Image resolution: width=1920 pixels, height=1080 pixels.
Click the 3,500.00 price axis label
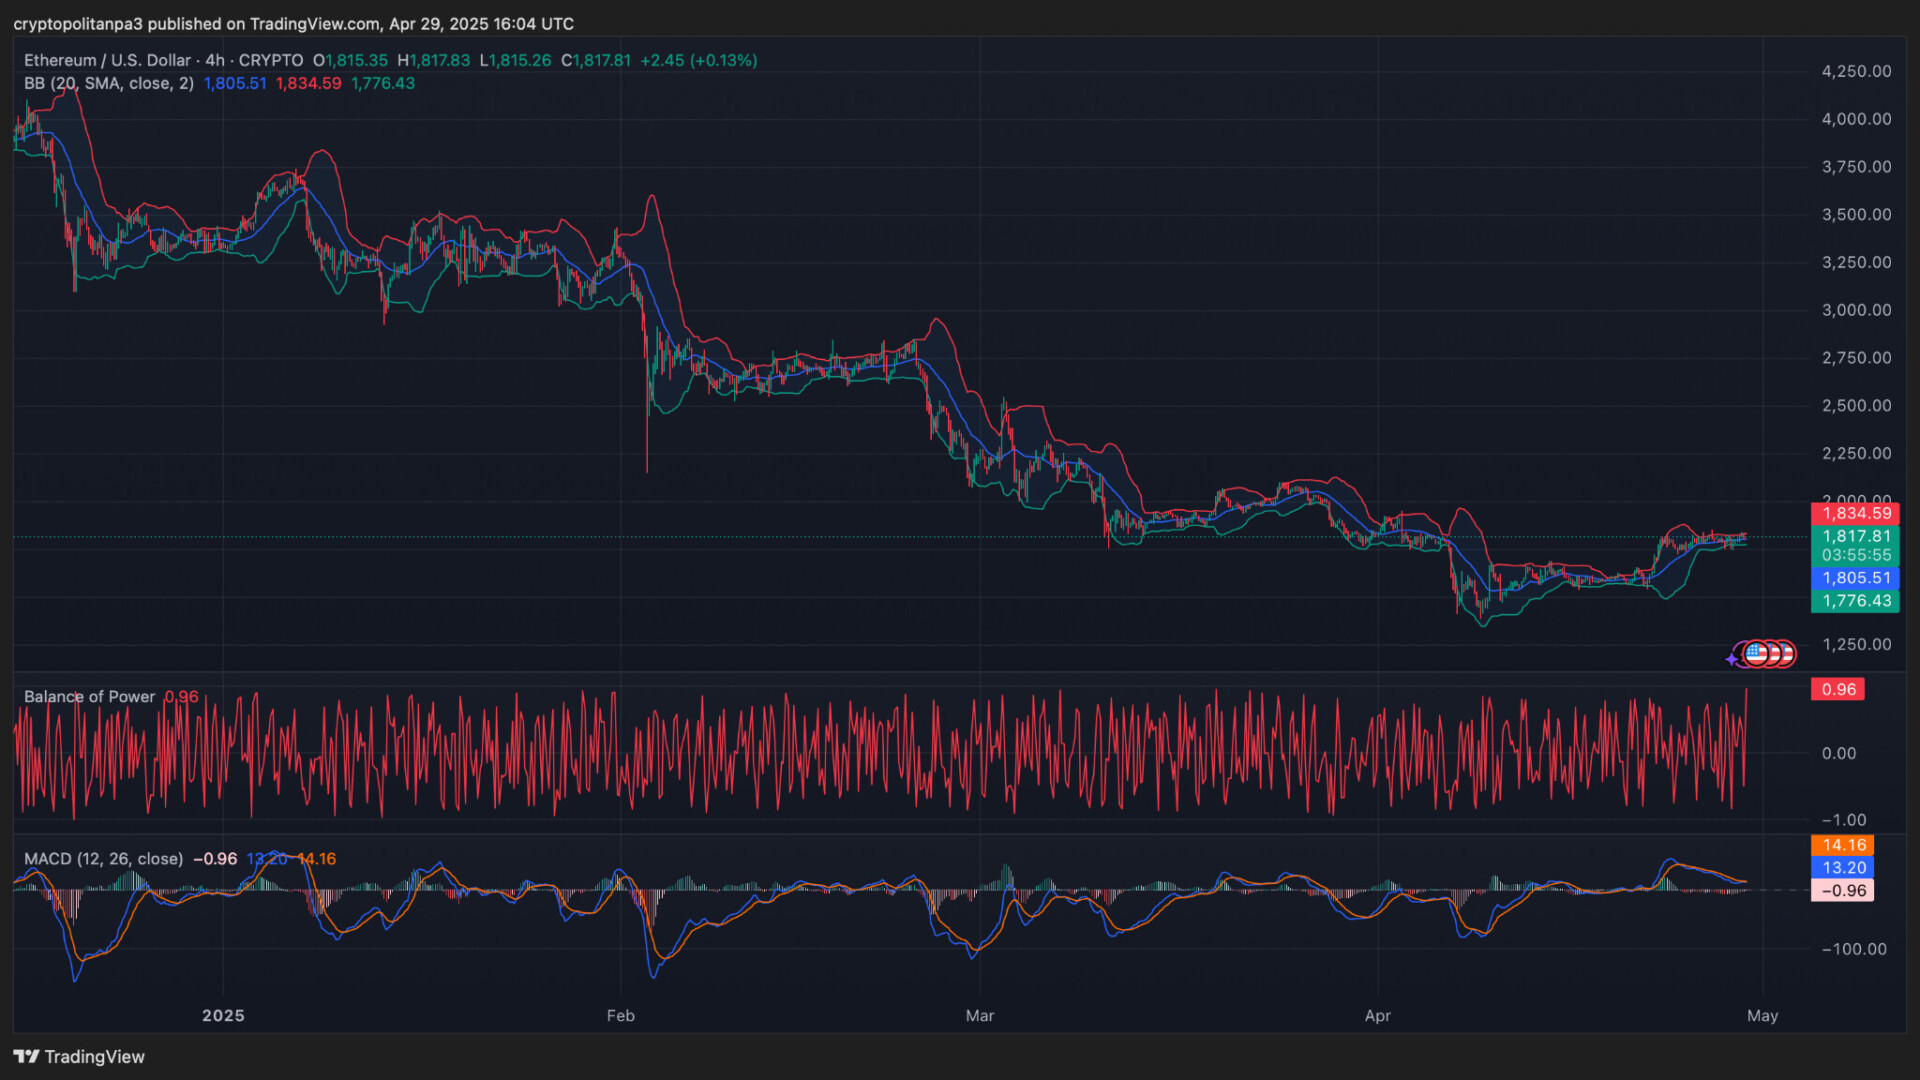(x=1856, y=215)
